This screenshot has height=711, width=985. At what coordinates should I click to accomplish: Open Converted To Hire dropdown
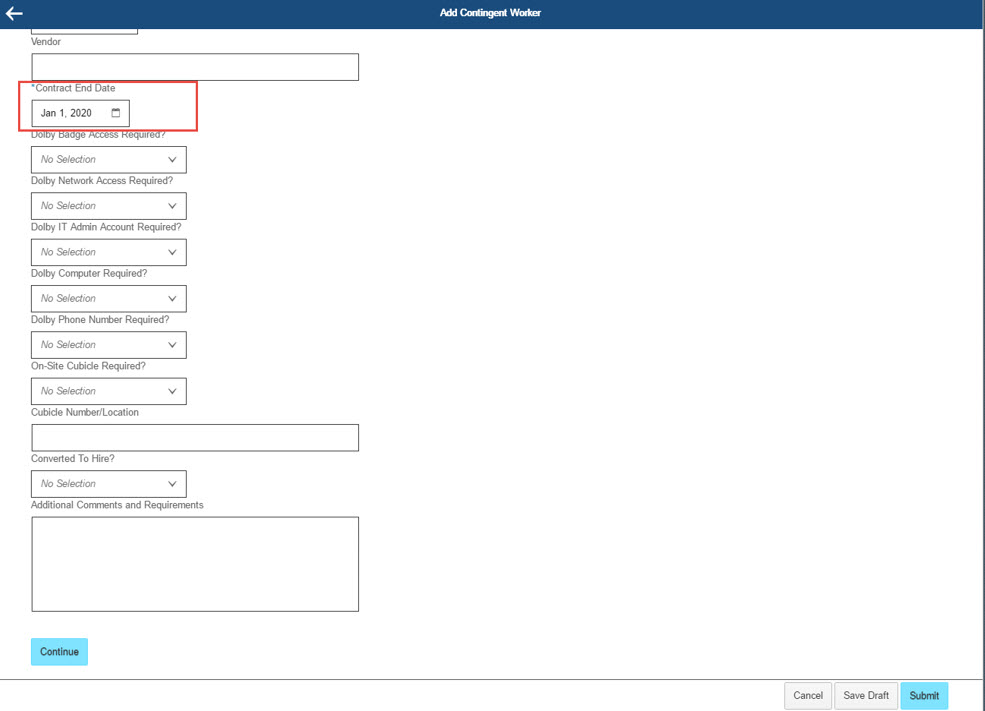point(109,484)
